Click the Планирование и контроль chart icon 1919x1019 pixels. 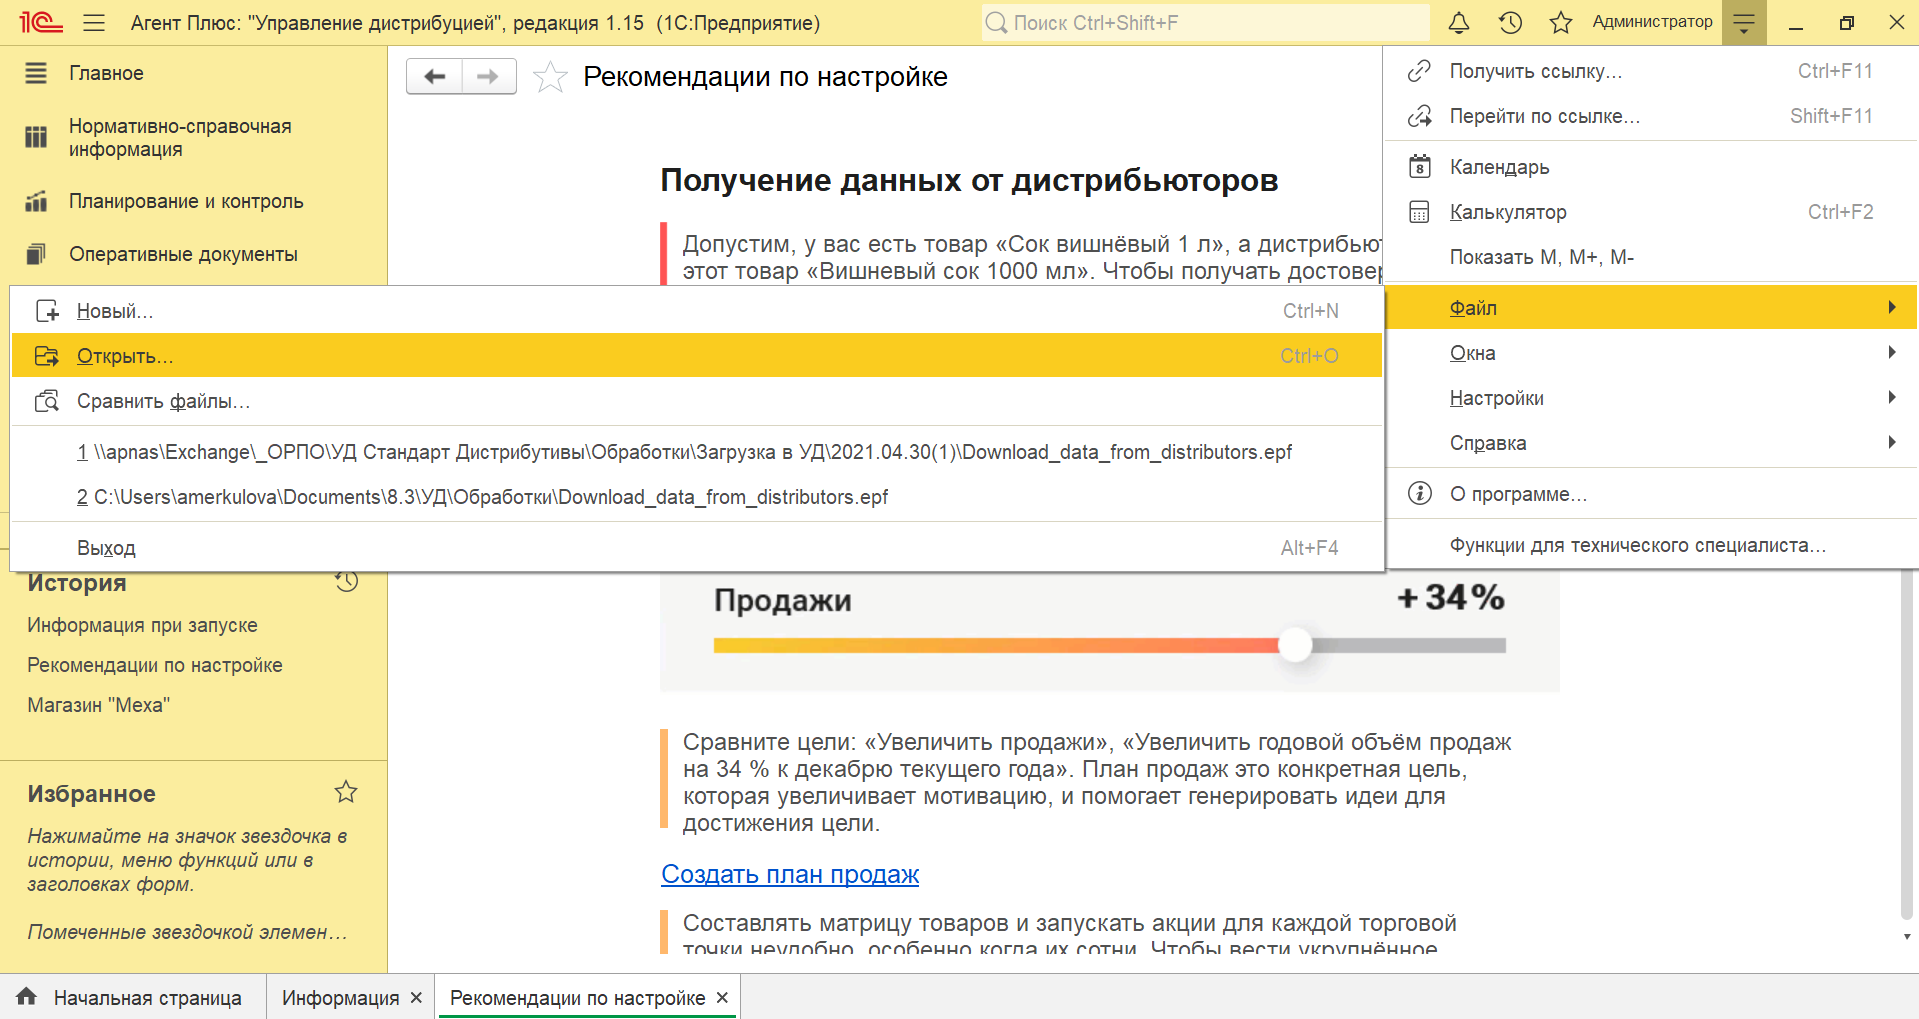[36, 201]
